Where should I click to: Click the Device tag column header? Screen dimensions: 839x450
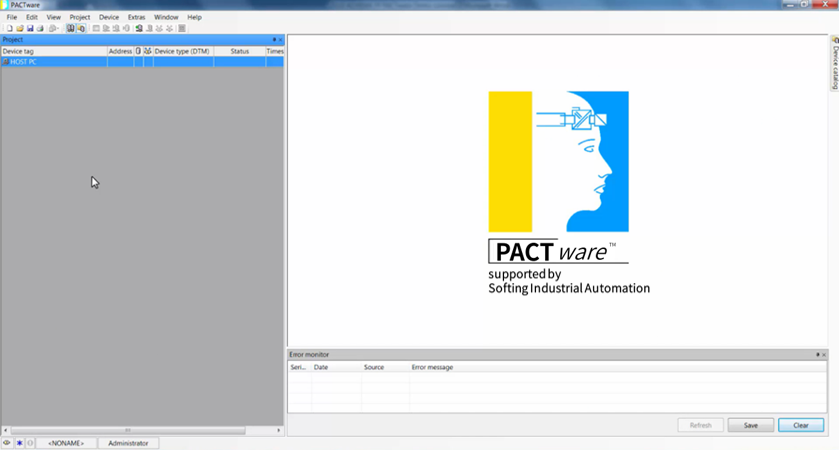pos(54,51)
